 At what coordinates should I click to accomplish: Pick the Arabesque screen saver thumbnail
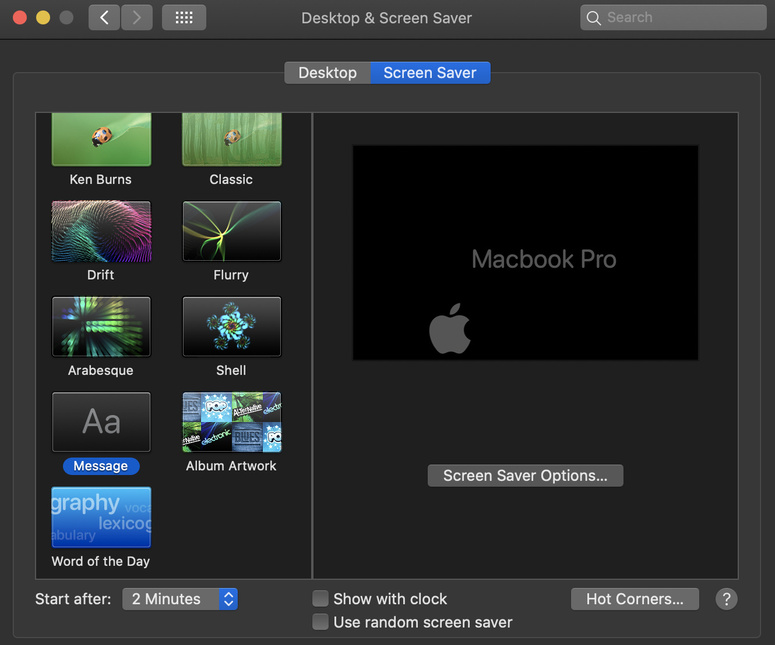[101, 326]
